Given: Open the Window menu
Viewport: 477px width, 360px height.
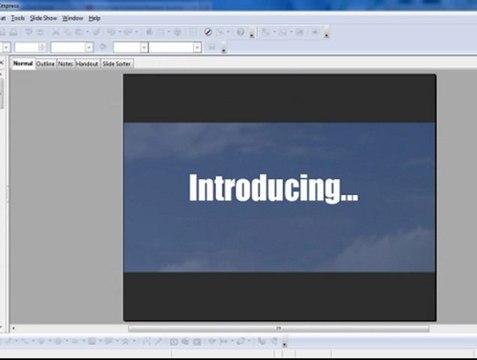Looking at the screenshot, I should [x=72, y=18].
